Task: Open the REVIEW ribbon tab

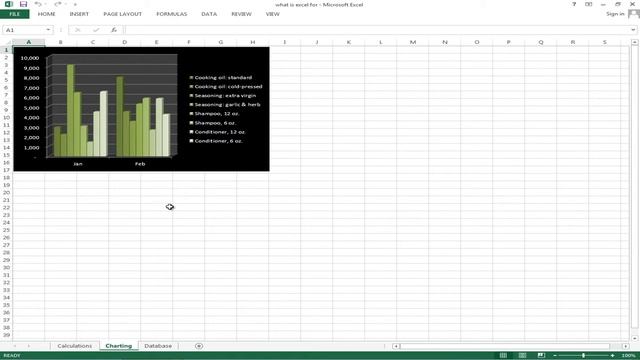Action: pos(241,14)
